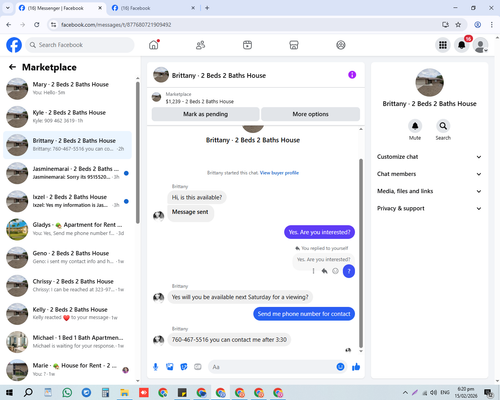Open Chrissy's 2 Beds 2 Baths chat
The height and width of the screenshot is (400, 500).
[67, 286]
